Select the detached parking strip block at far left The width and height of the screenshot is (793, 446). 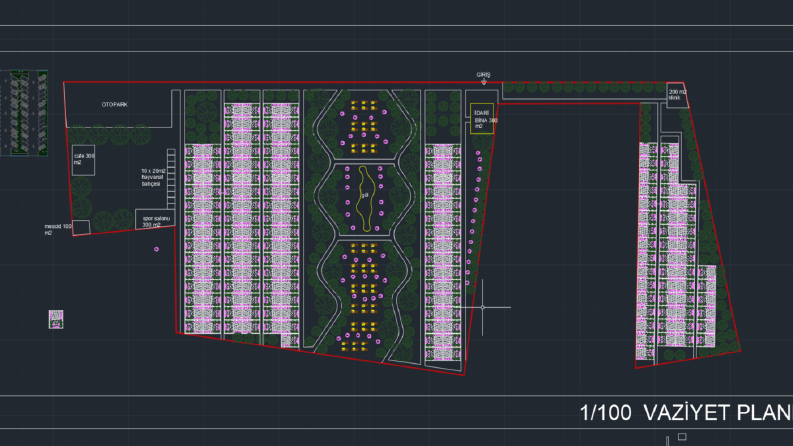24,113
